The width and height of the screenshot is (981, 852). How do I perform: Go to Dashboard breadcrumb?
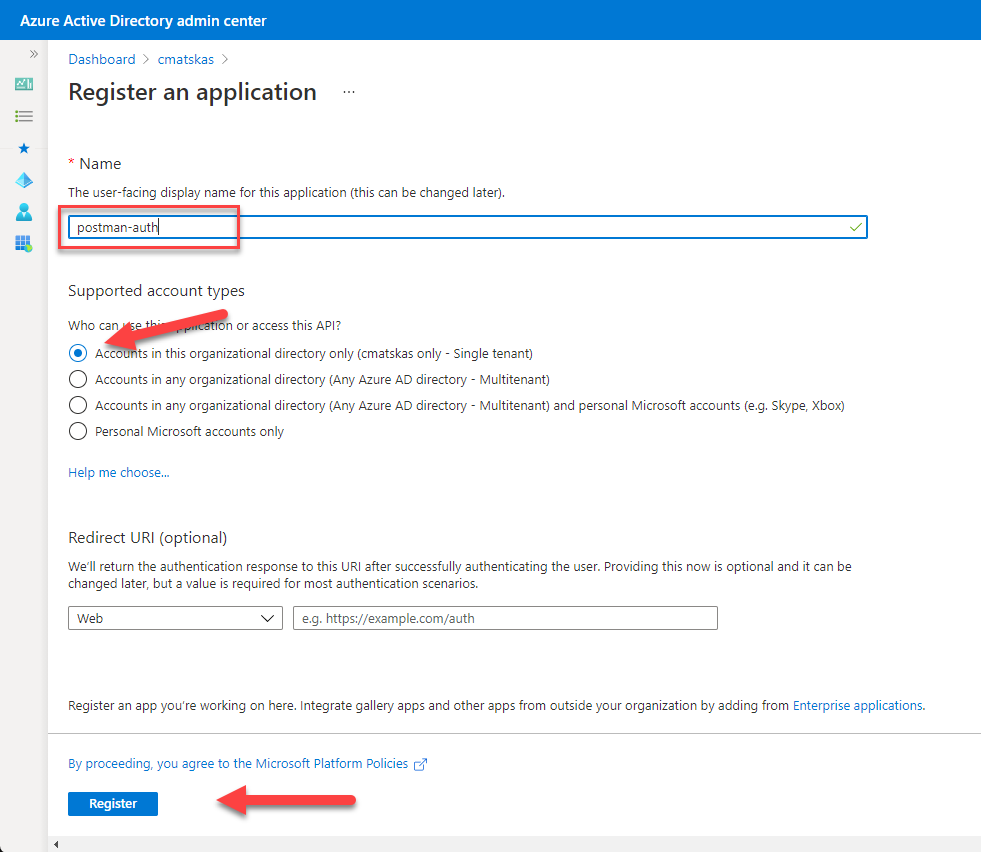coord(101,59)
